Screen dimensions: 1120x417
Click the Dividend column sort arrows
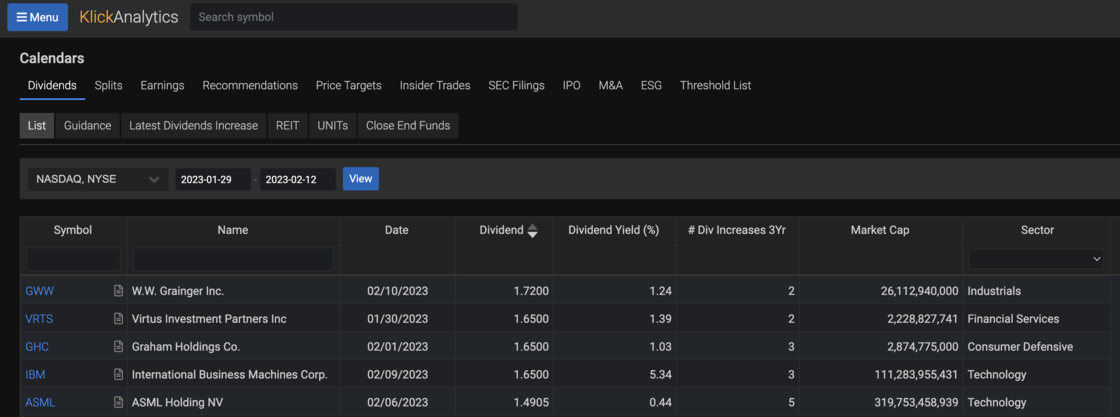[532, 231]
